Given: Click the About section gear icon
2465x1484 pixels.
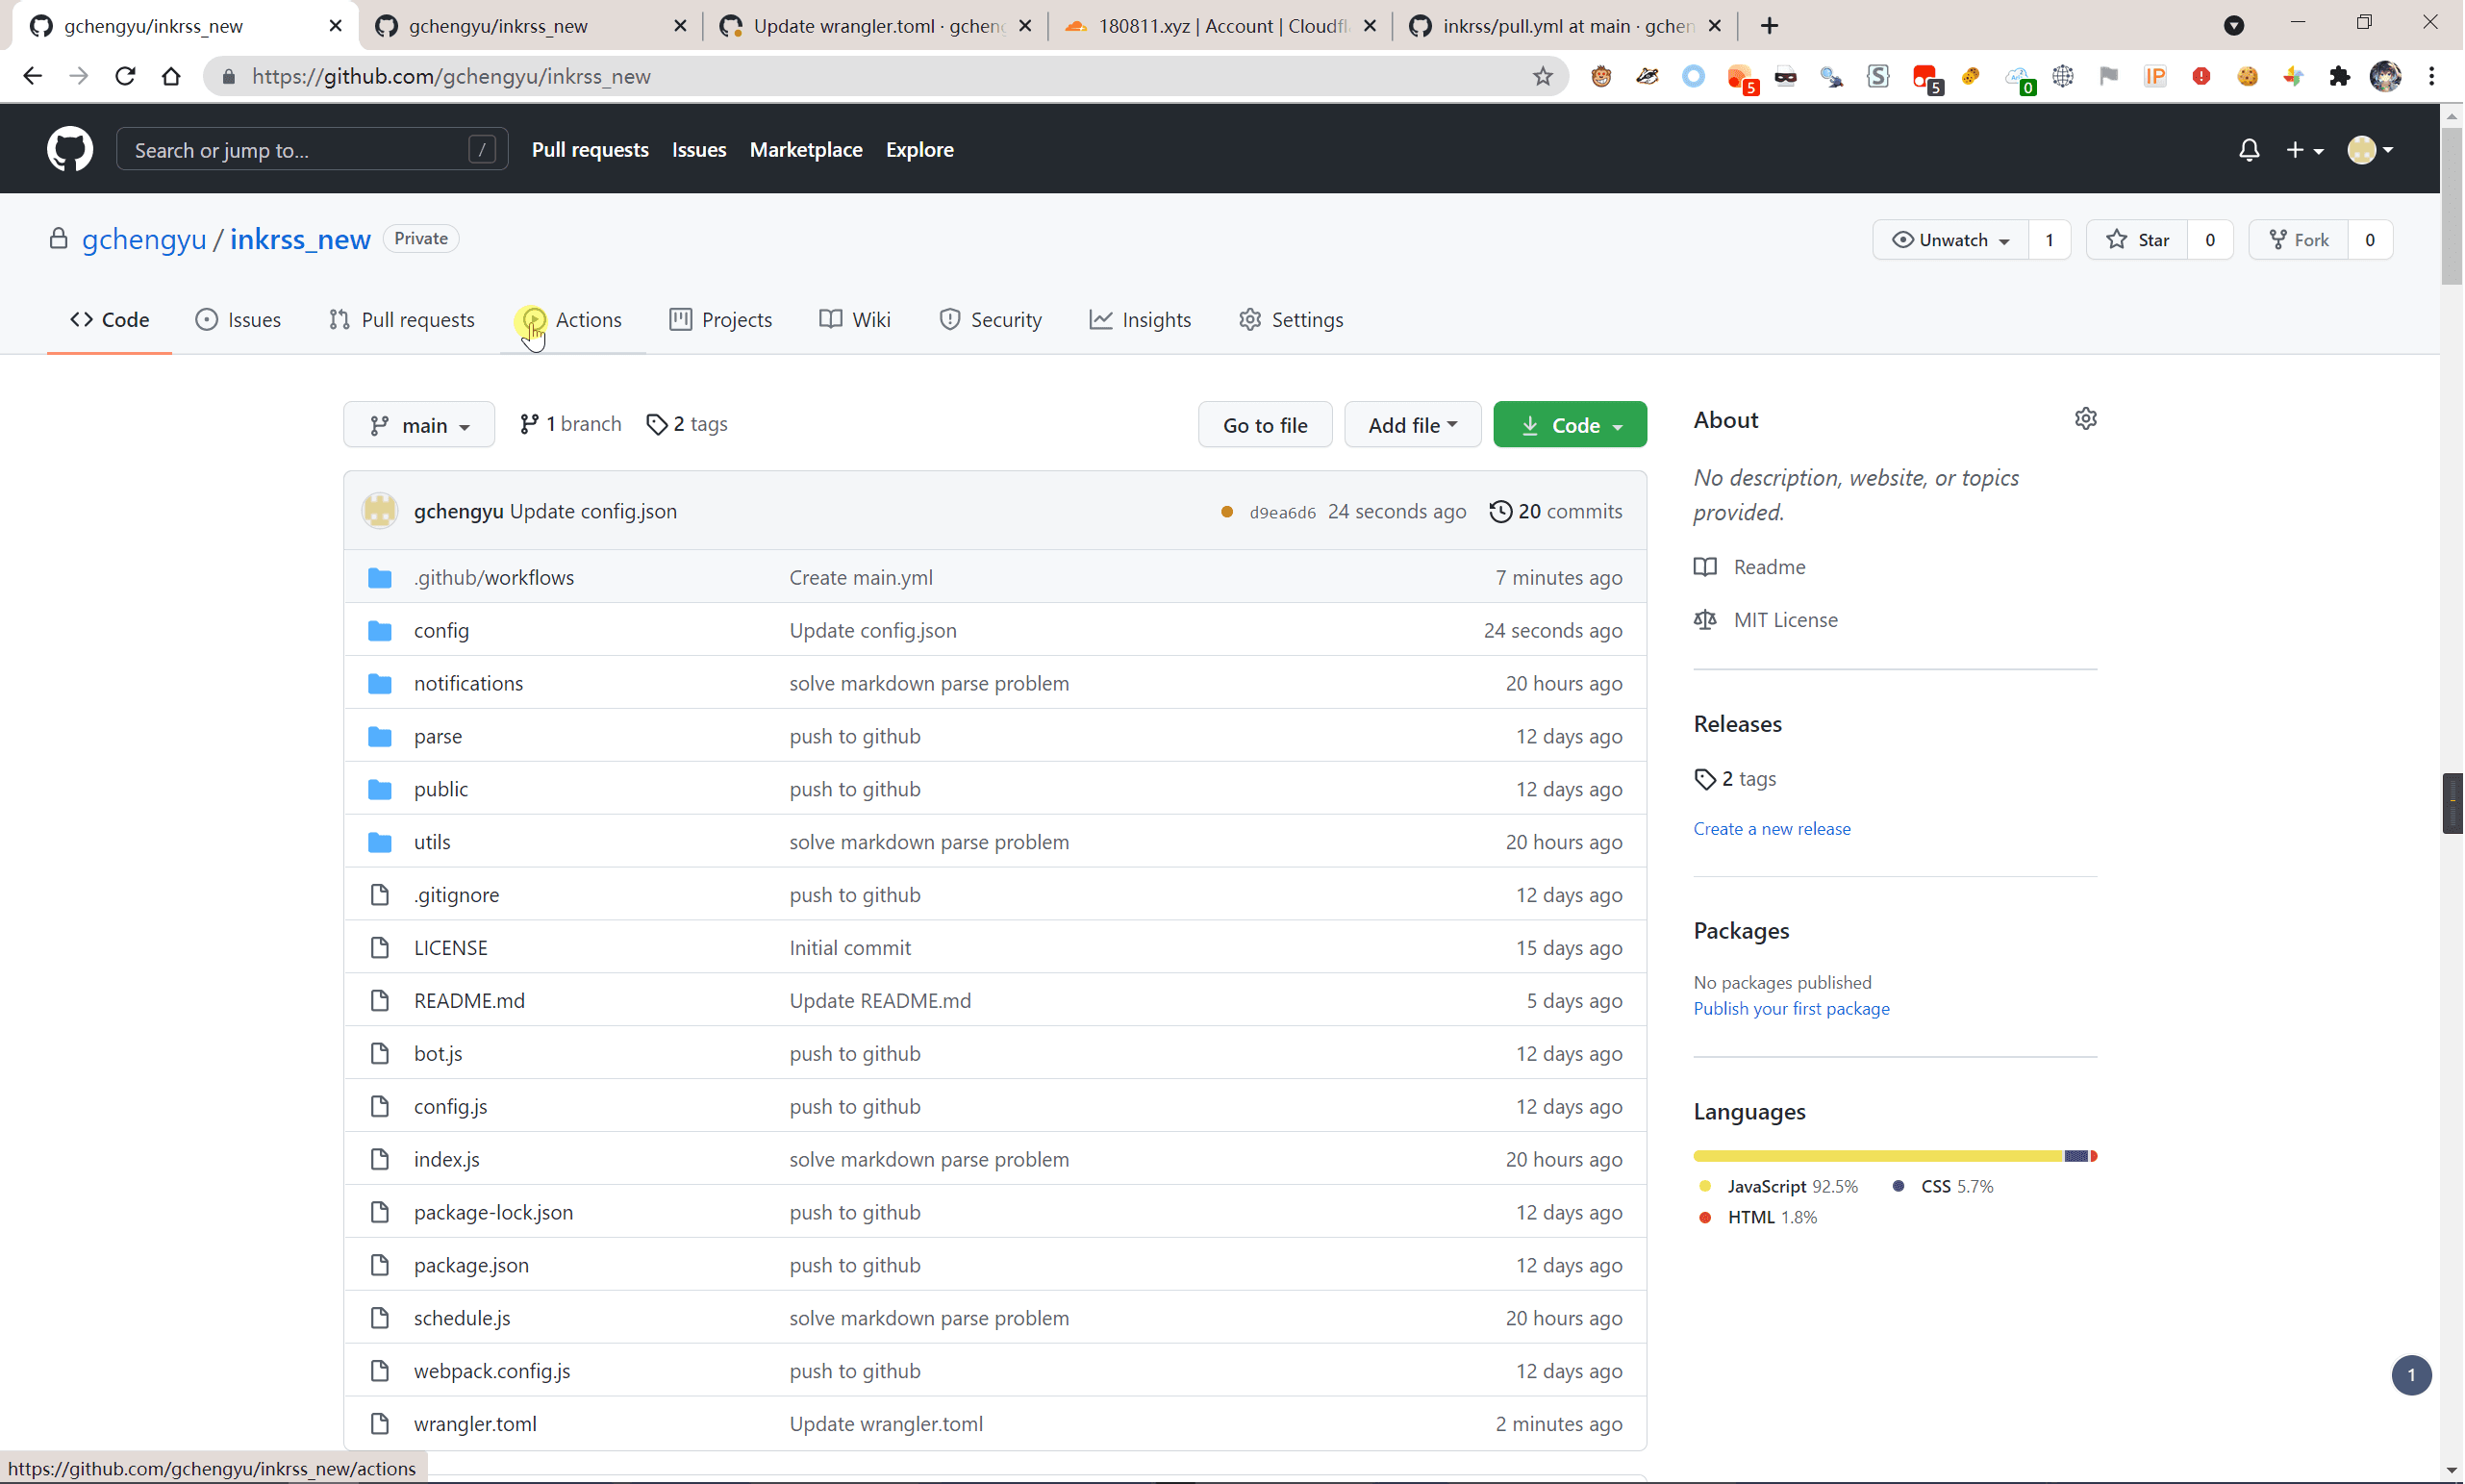Looking at the screenshot, I should click(x=2085, y=419).
